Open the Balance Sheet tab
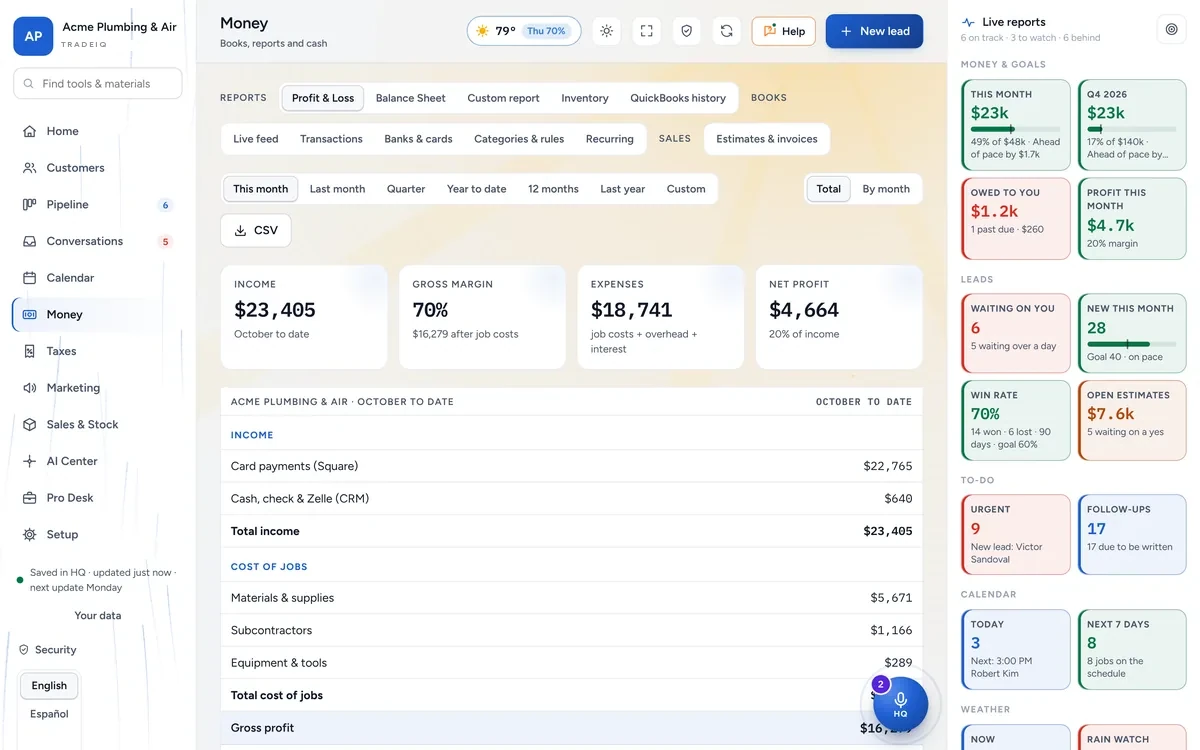 coord(411,98)
